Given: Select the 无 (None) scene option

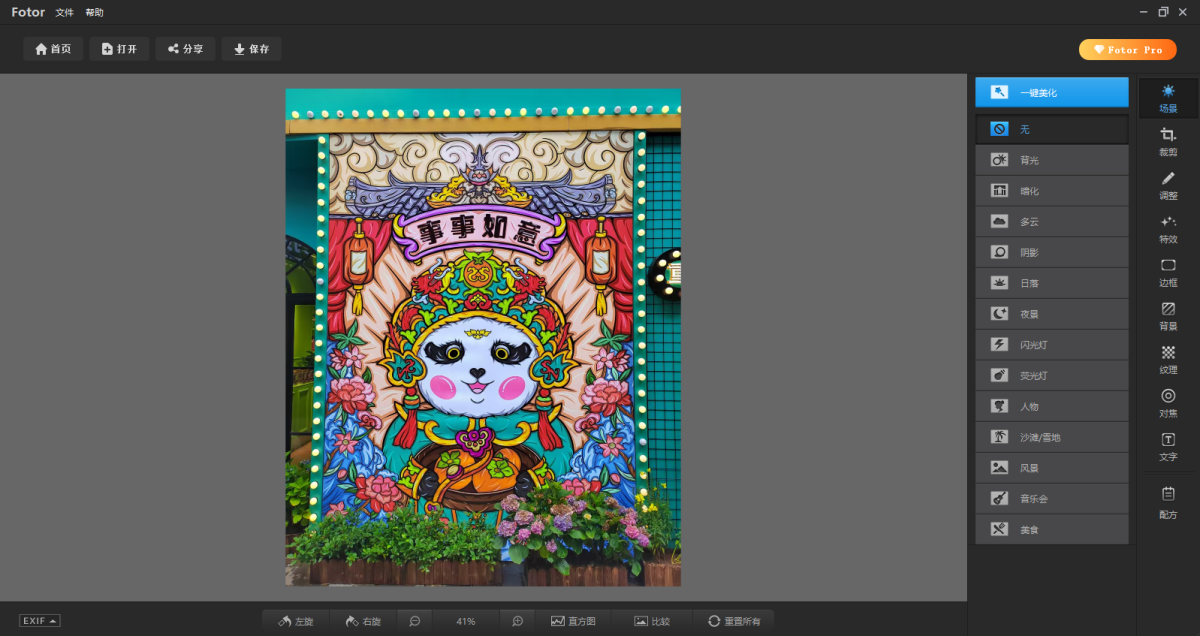Looking at the screenshot, I should 1052,129.
